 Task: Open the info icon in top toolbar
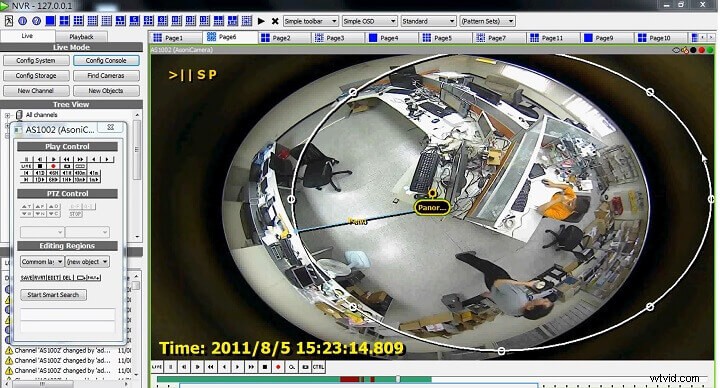(x=22, y=21)
